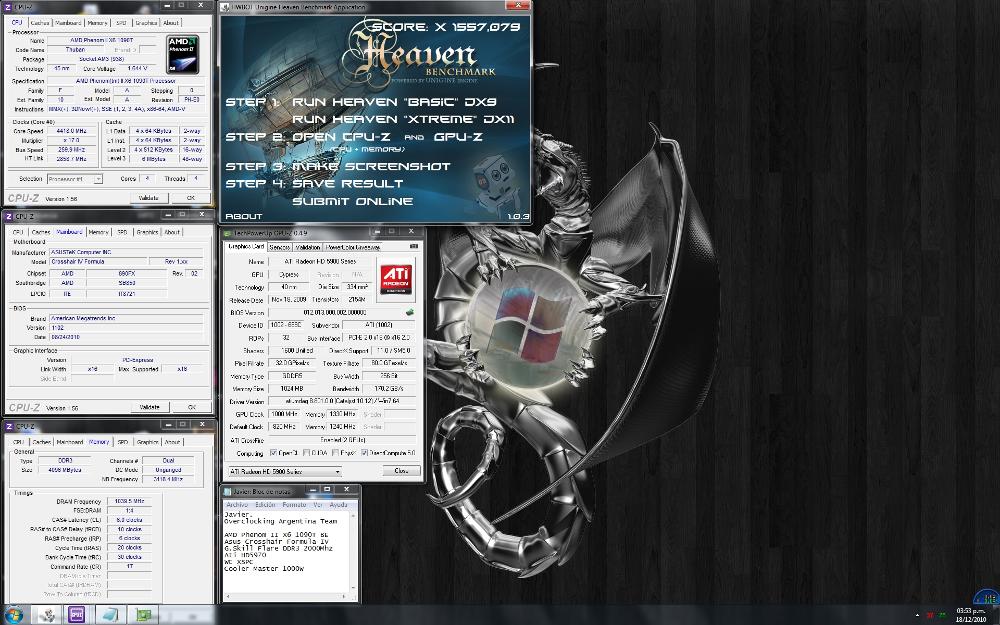Click the taskbar clock showing 03:53 p.m.
Image resolution: width=1000 pixels, height=625 pixels.
(x=971, y=615)
